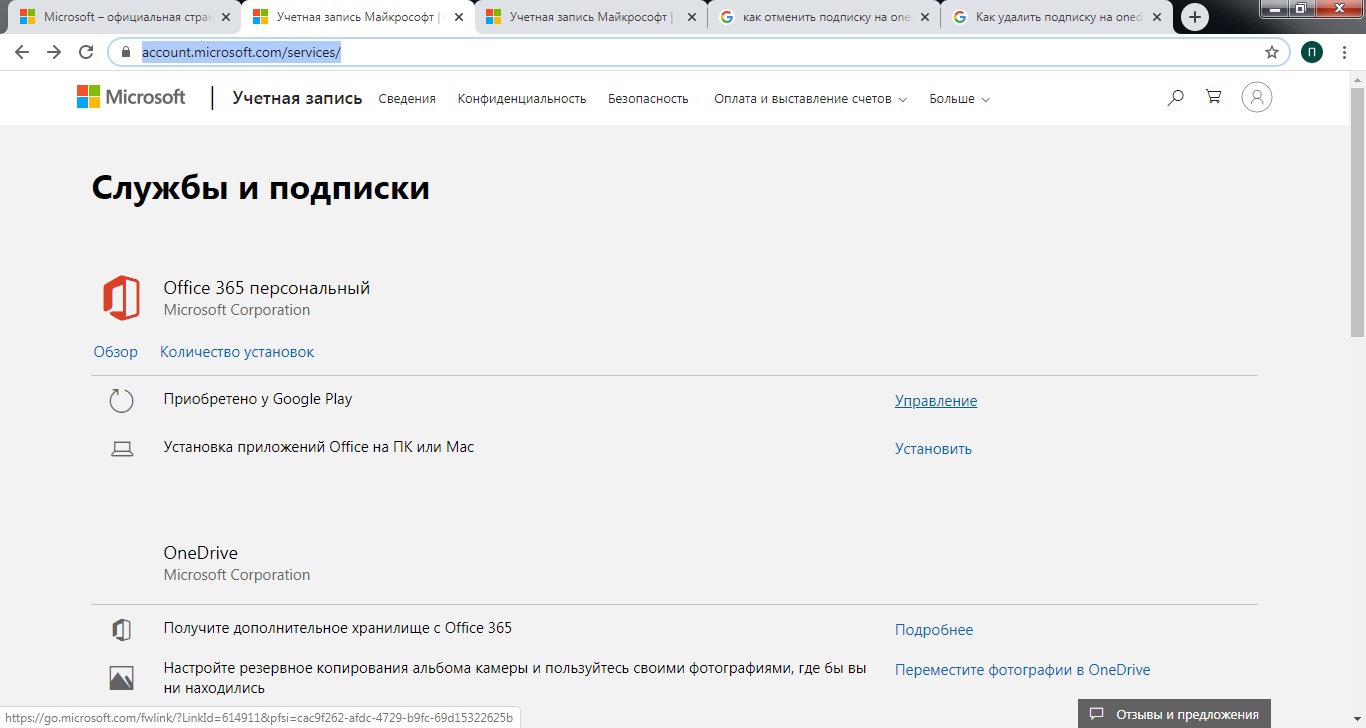This screenshot has width=1366, height=728.
Task: Click the 'Учетная запись' header link
Action: [x=297, y=98]
